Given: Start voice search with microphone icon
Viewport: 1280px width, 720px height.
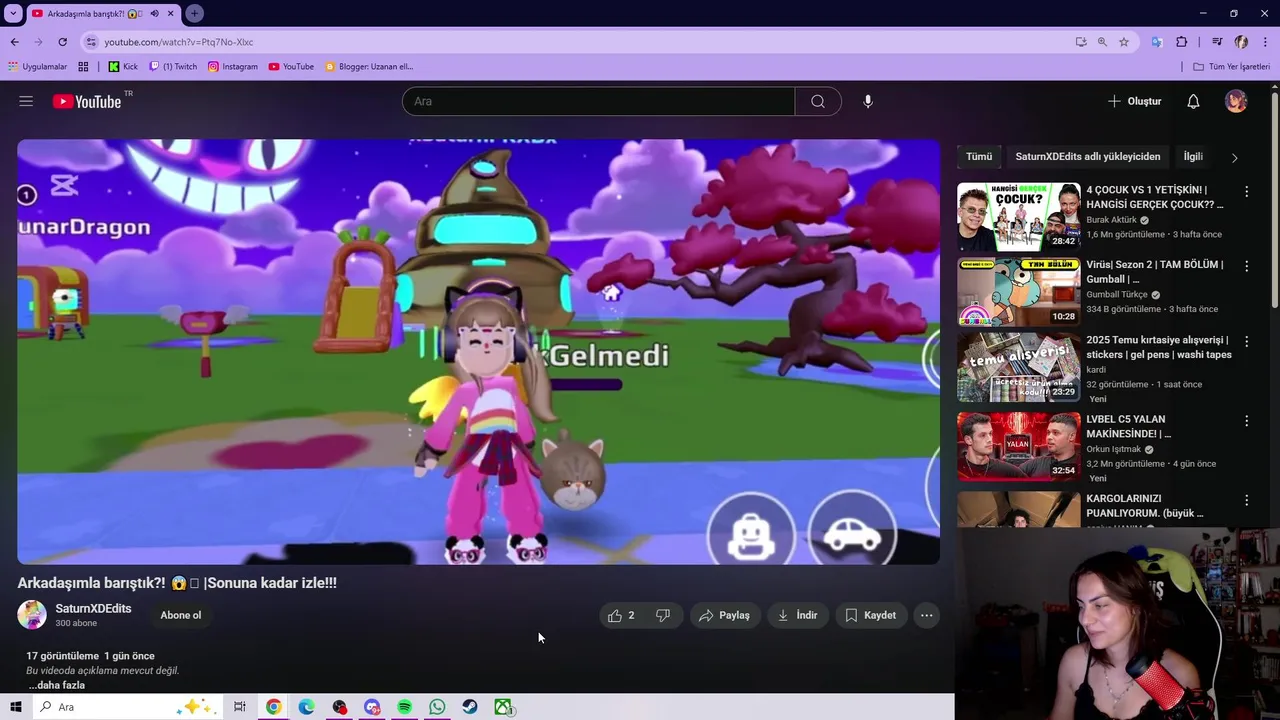Looking at the screenshot, I should tap(868, 101).
